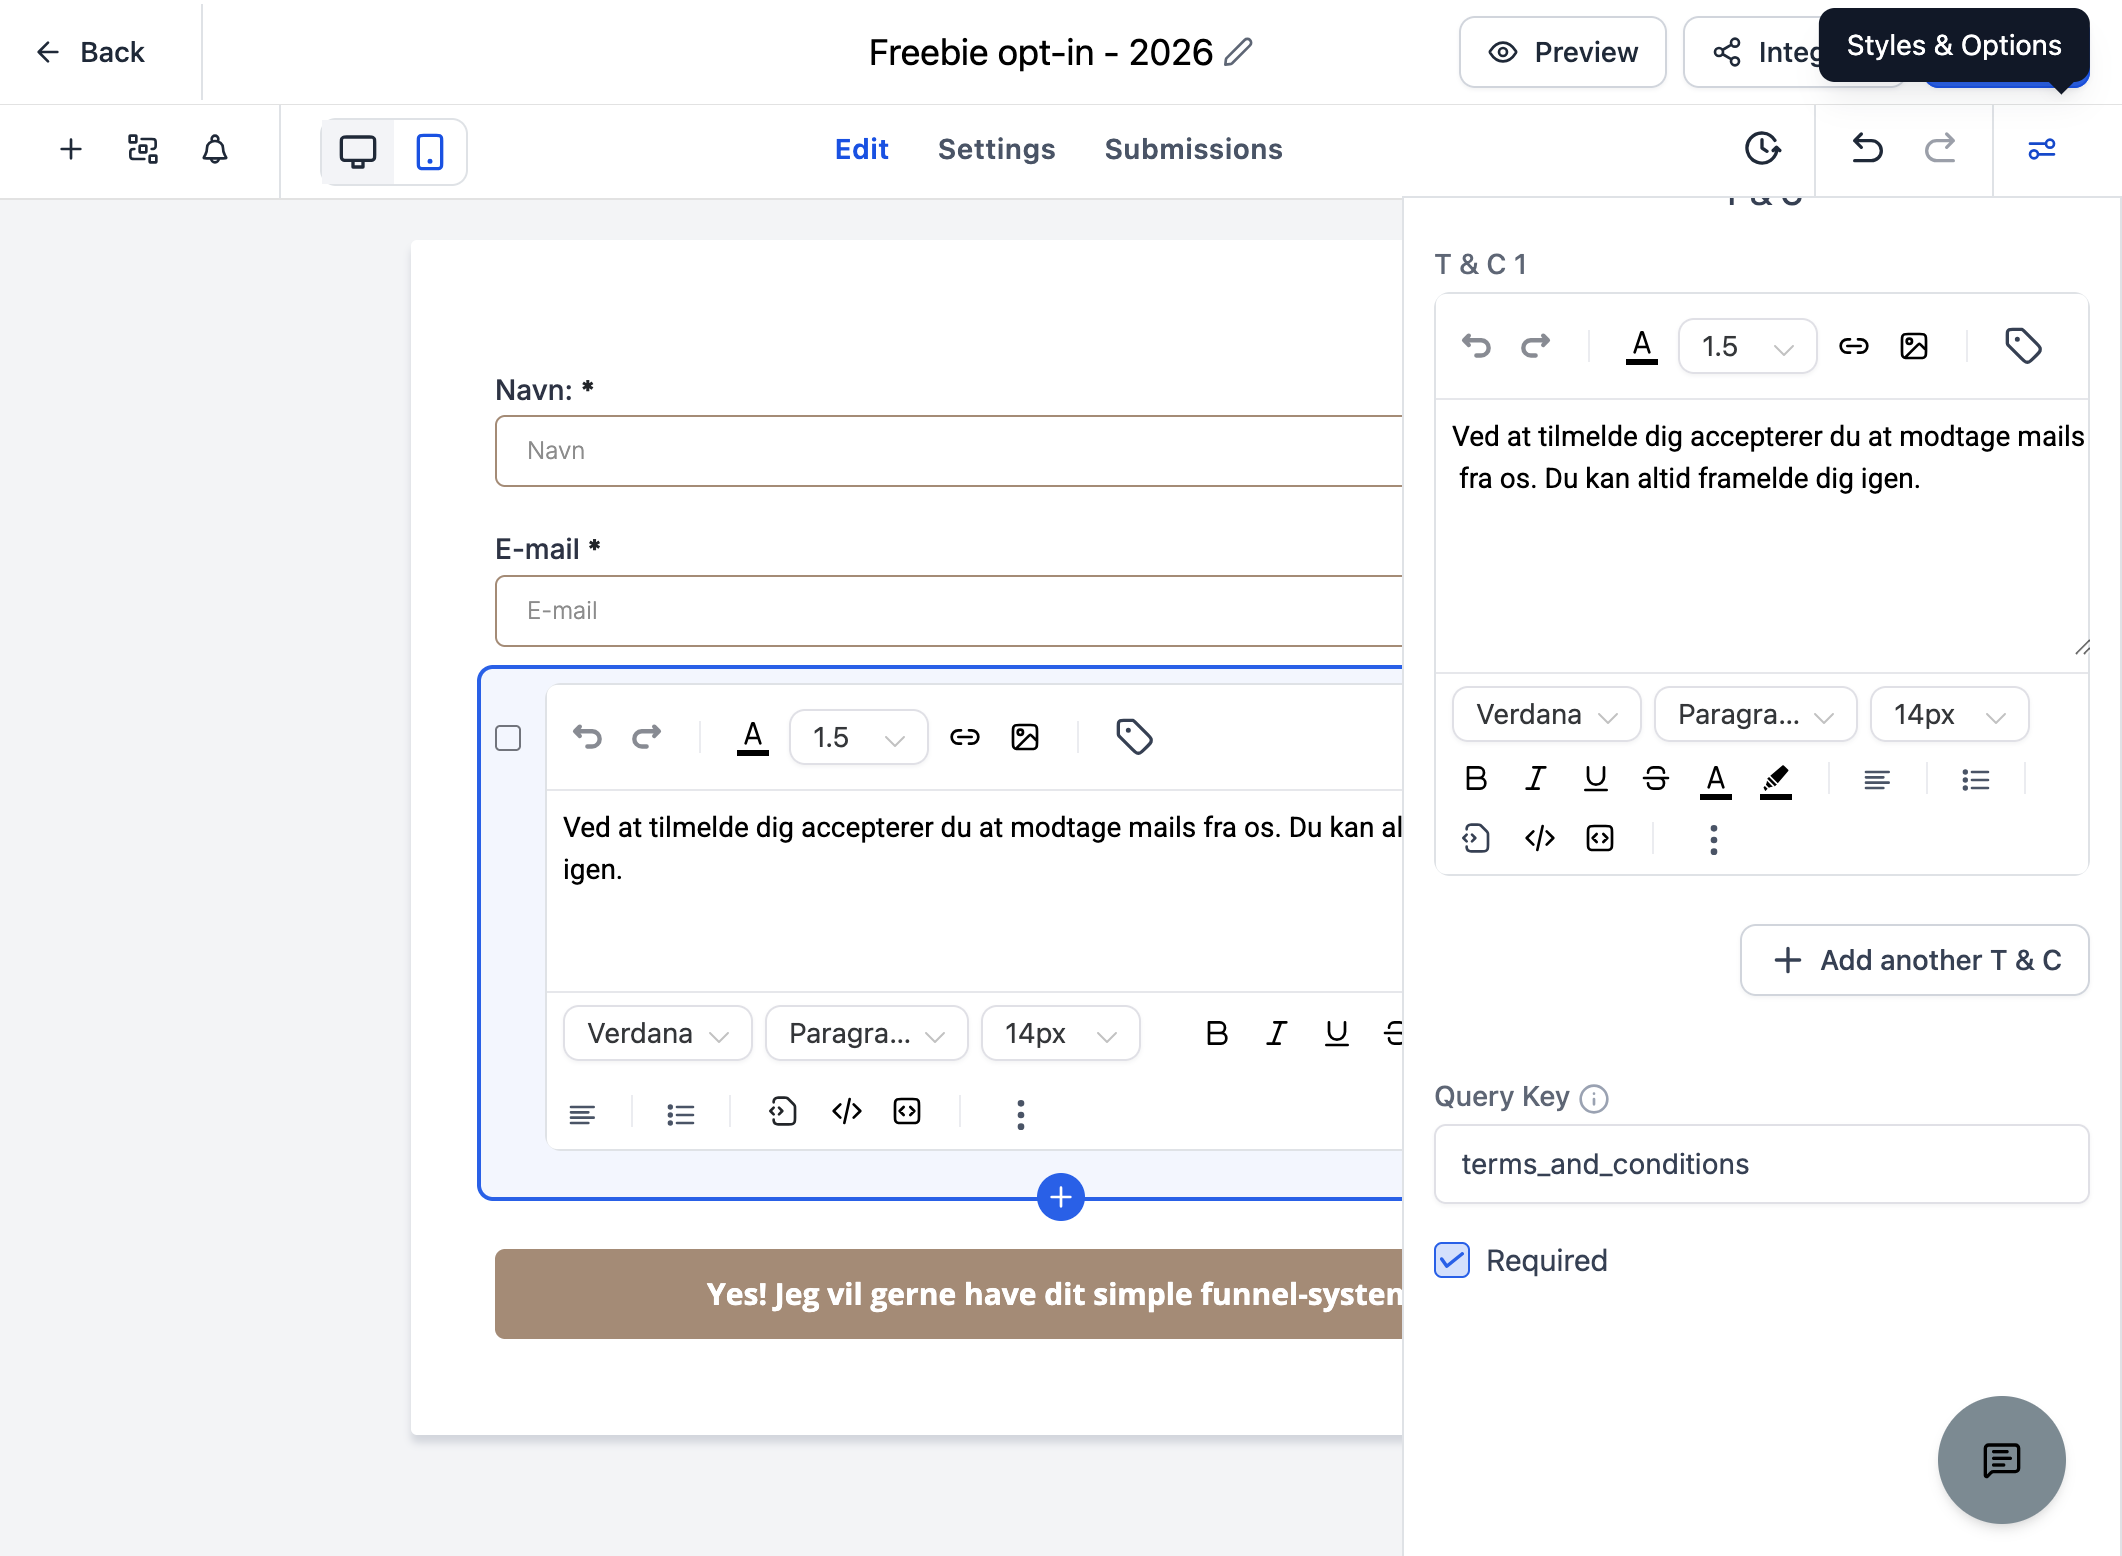Check the terms checkbox on the form canvas
The width and height of the screenshot is (2122, 1556).
point(508,738)
